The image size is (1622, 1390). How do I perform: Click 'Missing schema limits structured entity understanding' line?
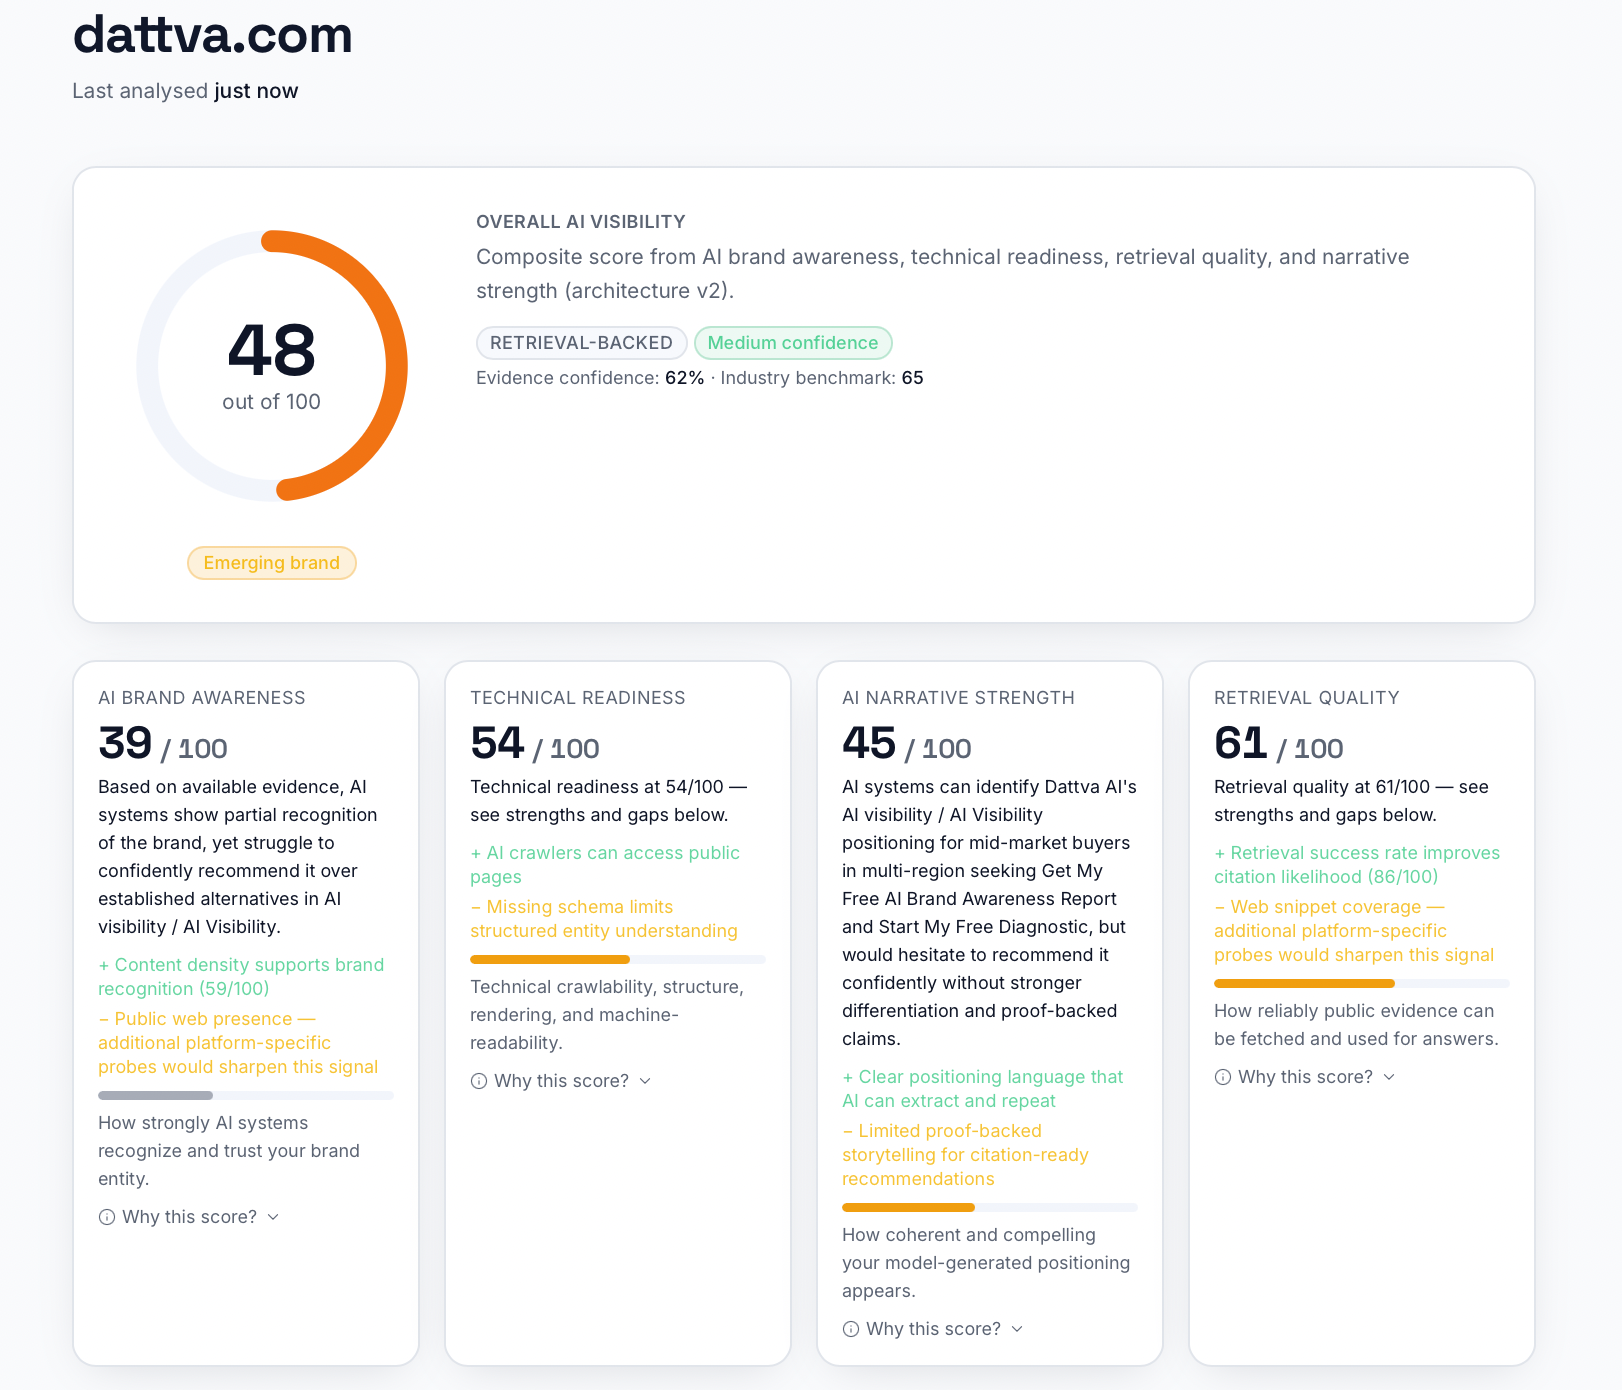(604, 919)
